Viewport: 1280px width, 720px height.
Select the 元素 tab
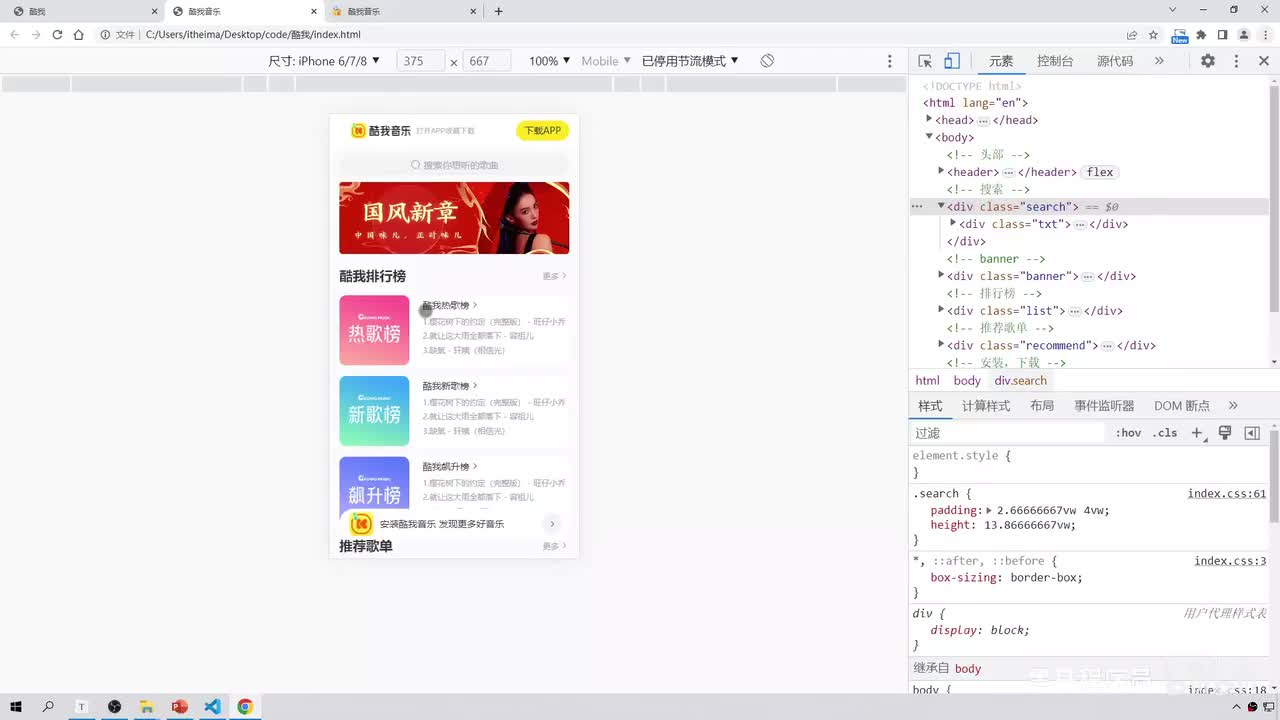1001,61
